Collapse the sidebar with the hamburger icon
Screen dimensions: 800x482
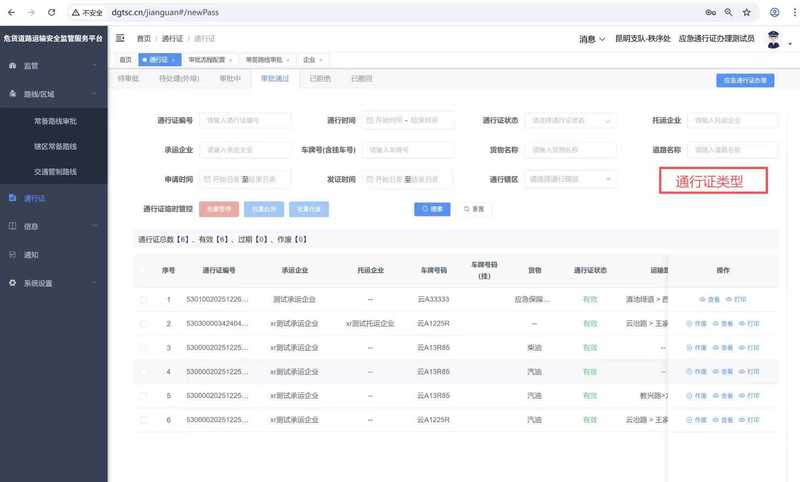(121, 38)
